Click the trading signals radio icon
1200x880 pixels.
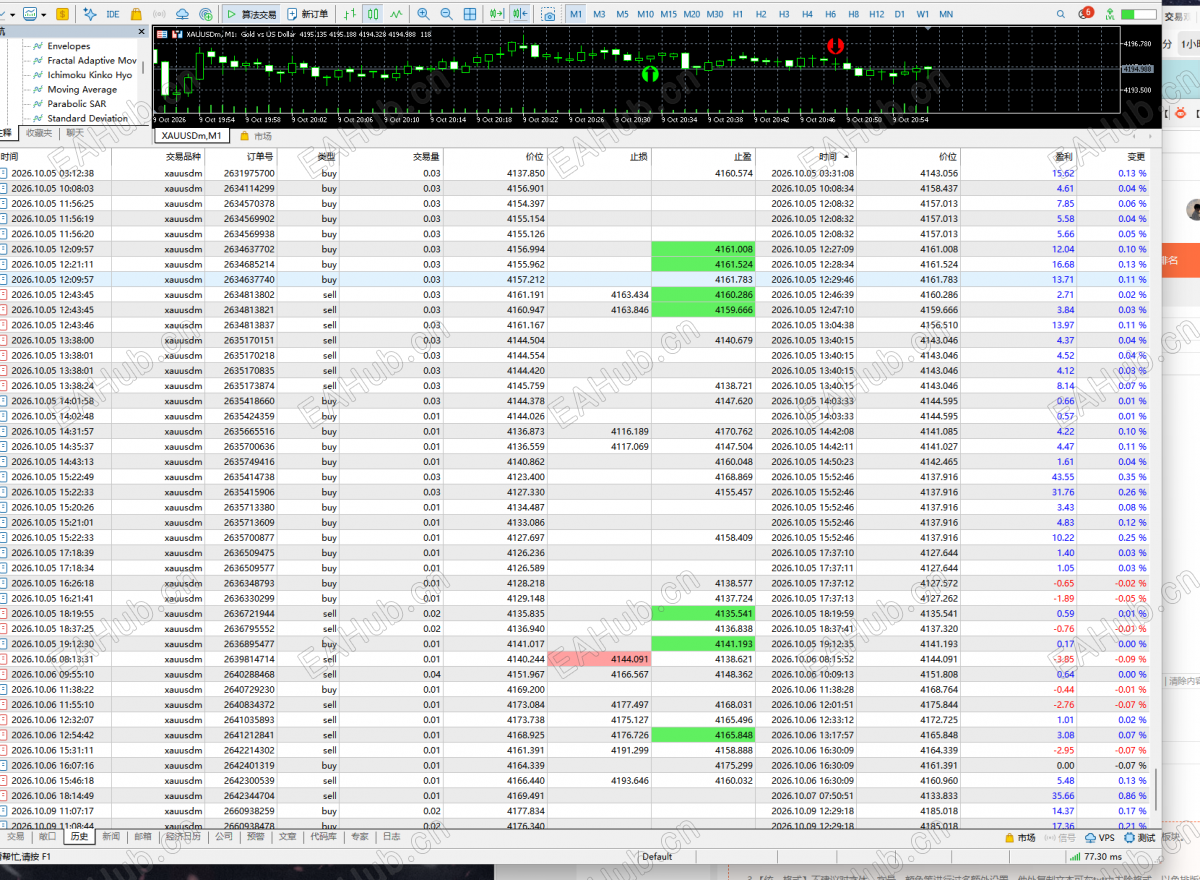coord(160,14)
